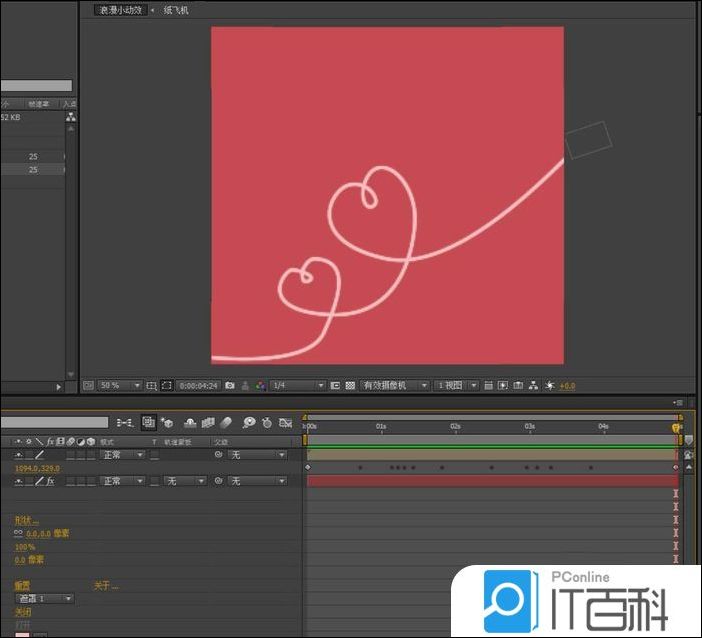Enable motion blur switch in timeline toolbar
Screen dimensions: 702x638
226,423
